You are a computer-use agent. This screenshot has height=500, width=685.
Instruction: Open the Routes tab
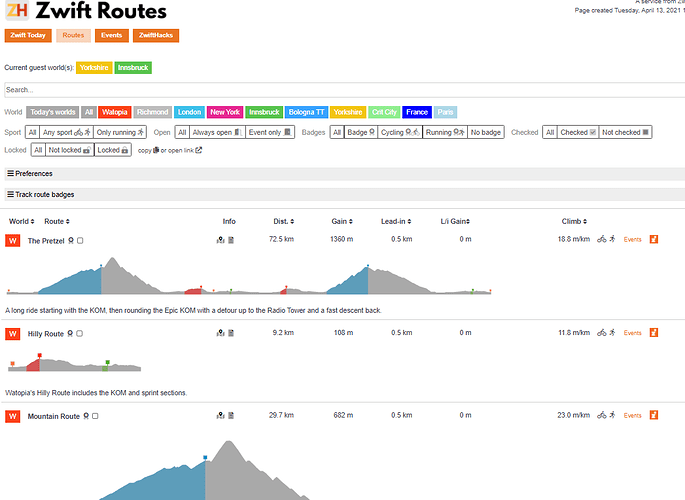coord(73,35)
